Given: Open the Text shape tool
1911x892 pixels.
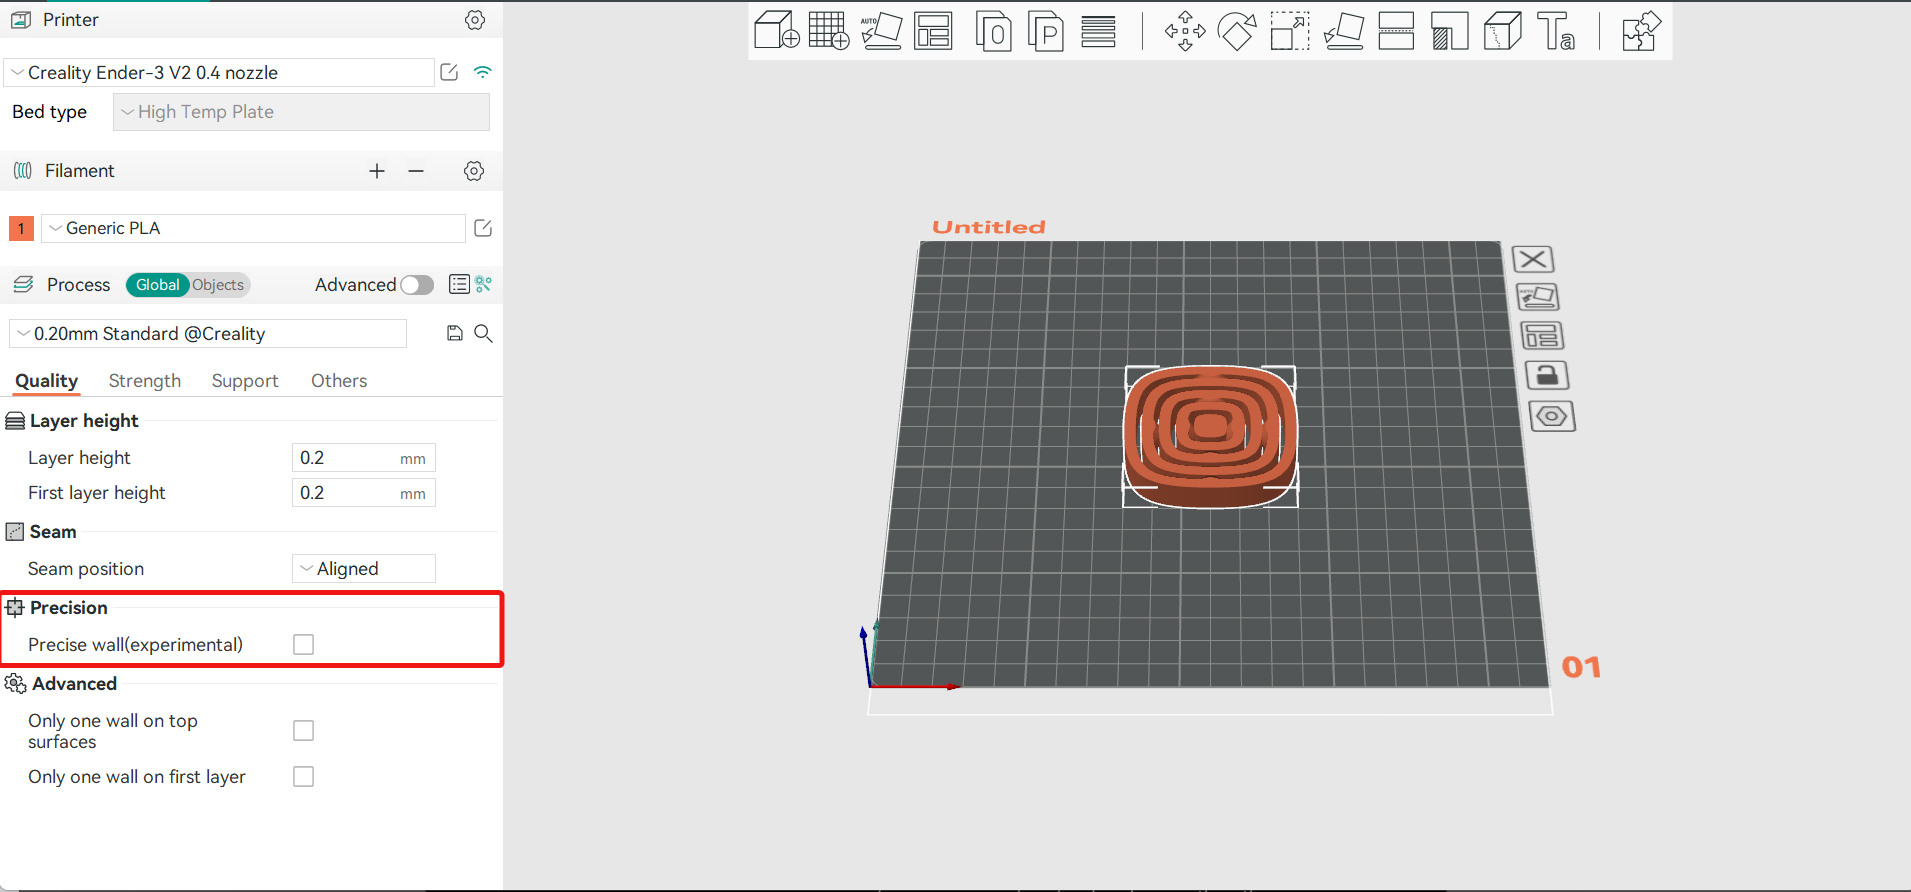Looking at the screenshot, I should pos(1555,31).
